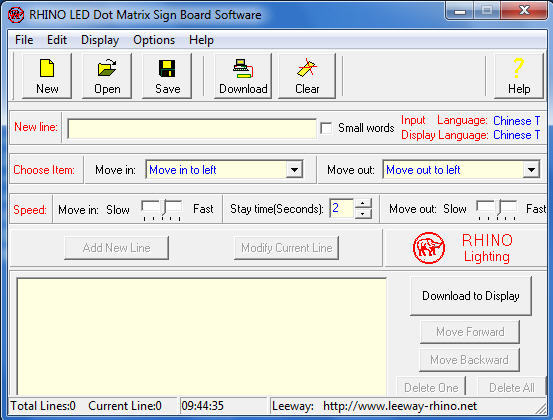Click the Chinese T Input Language link
553x420 pixels.
pos(517,121)
